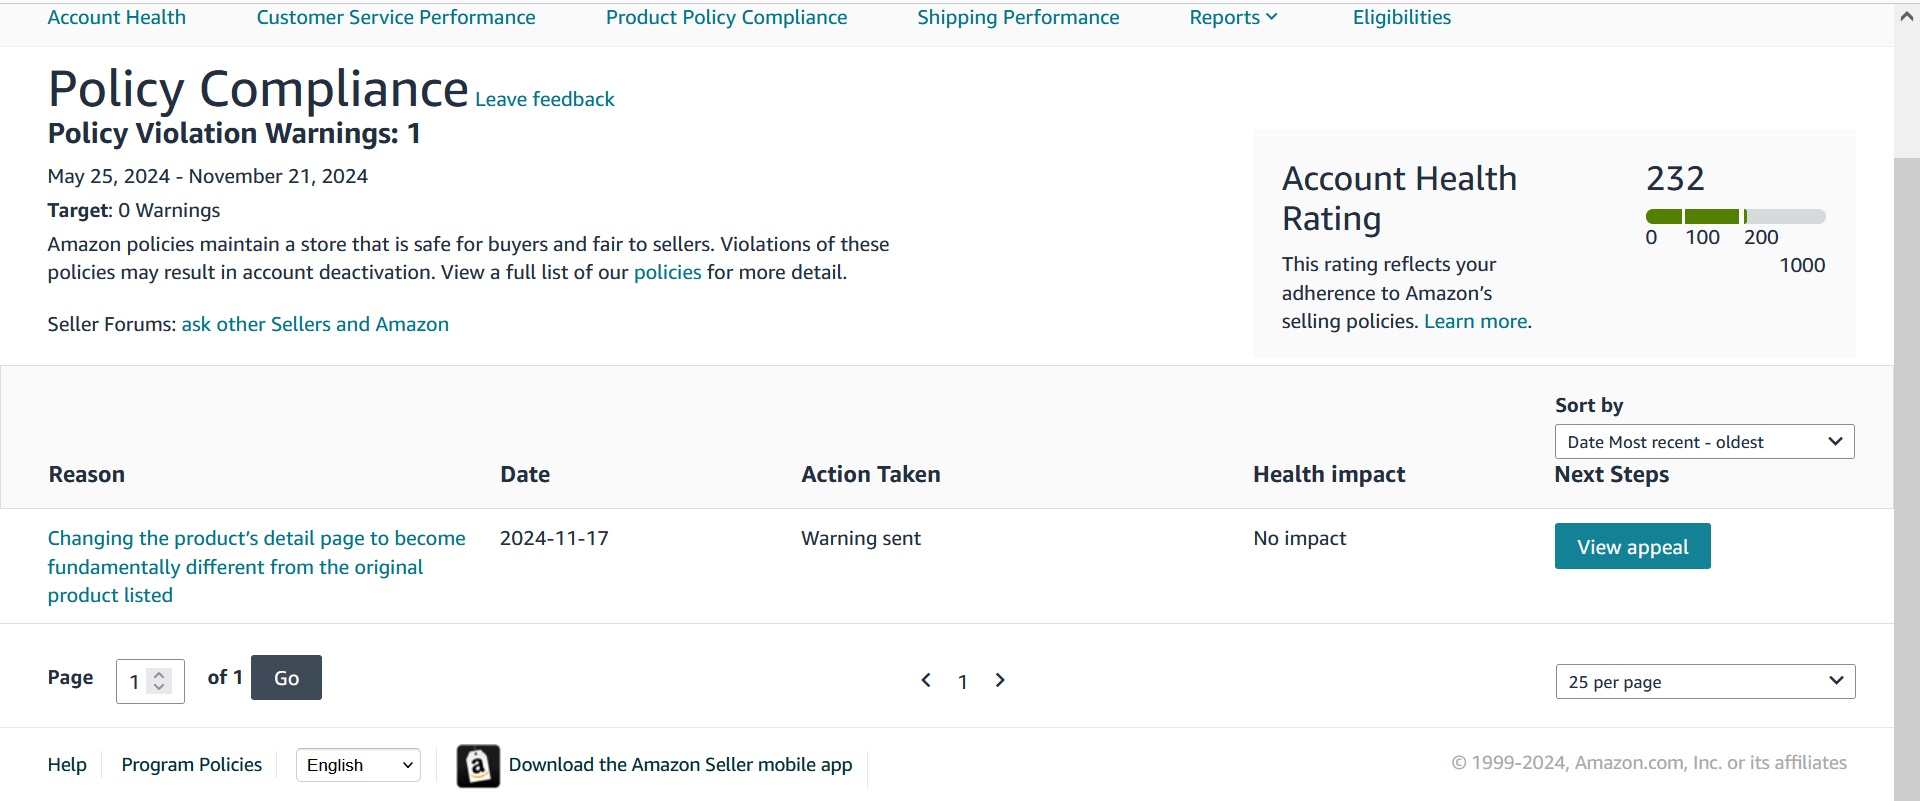The height and width of the screenshot is (801, 1920).
Task: Click the Action Taken column header
Action: 871,474
